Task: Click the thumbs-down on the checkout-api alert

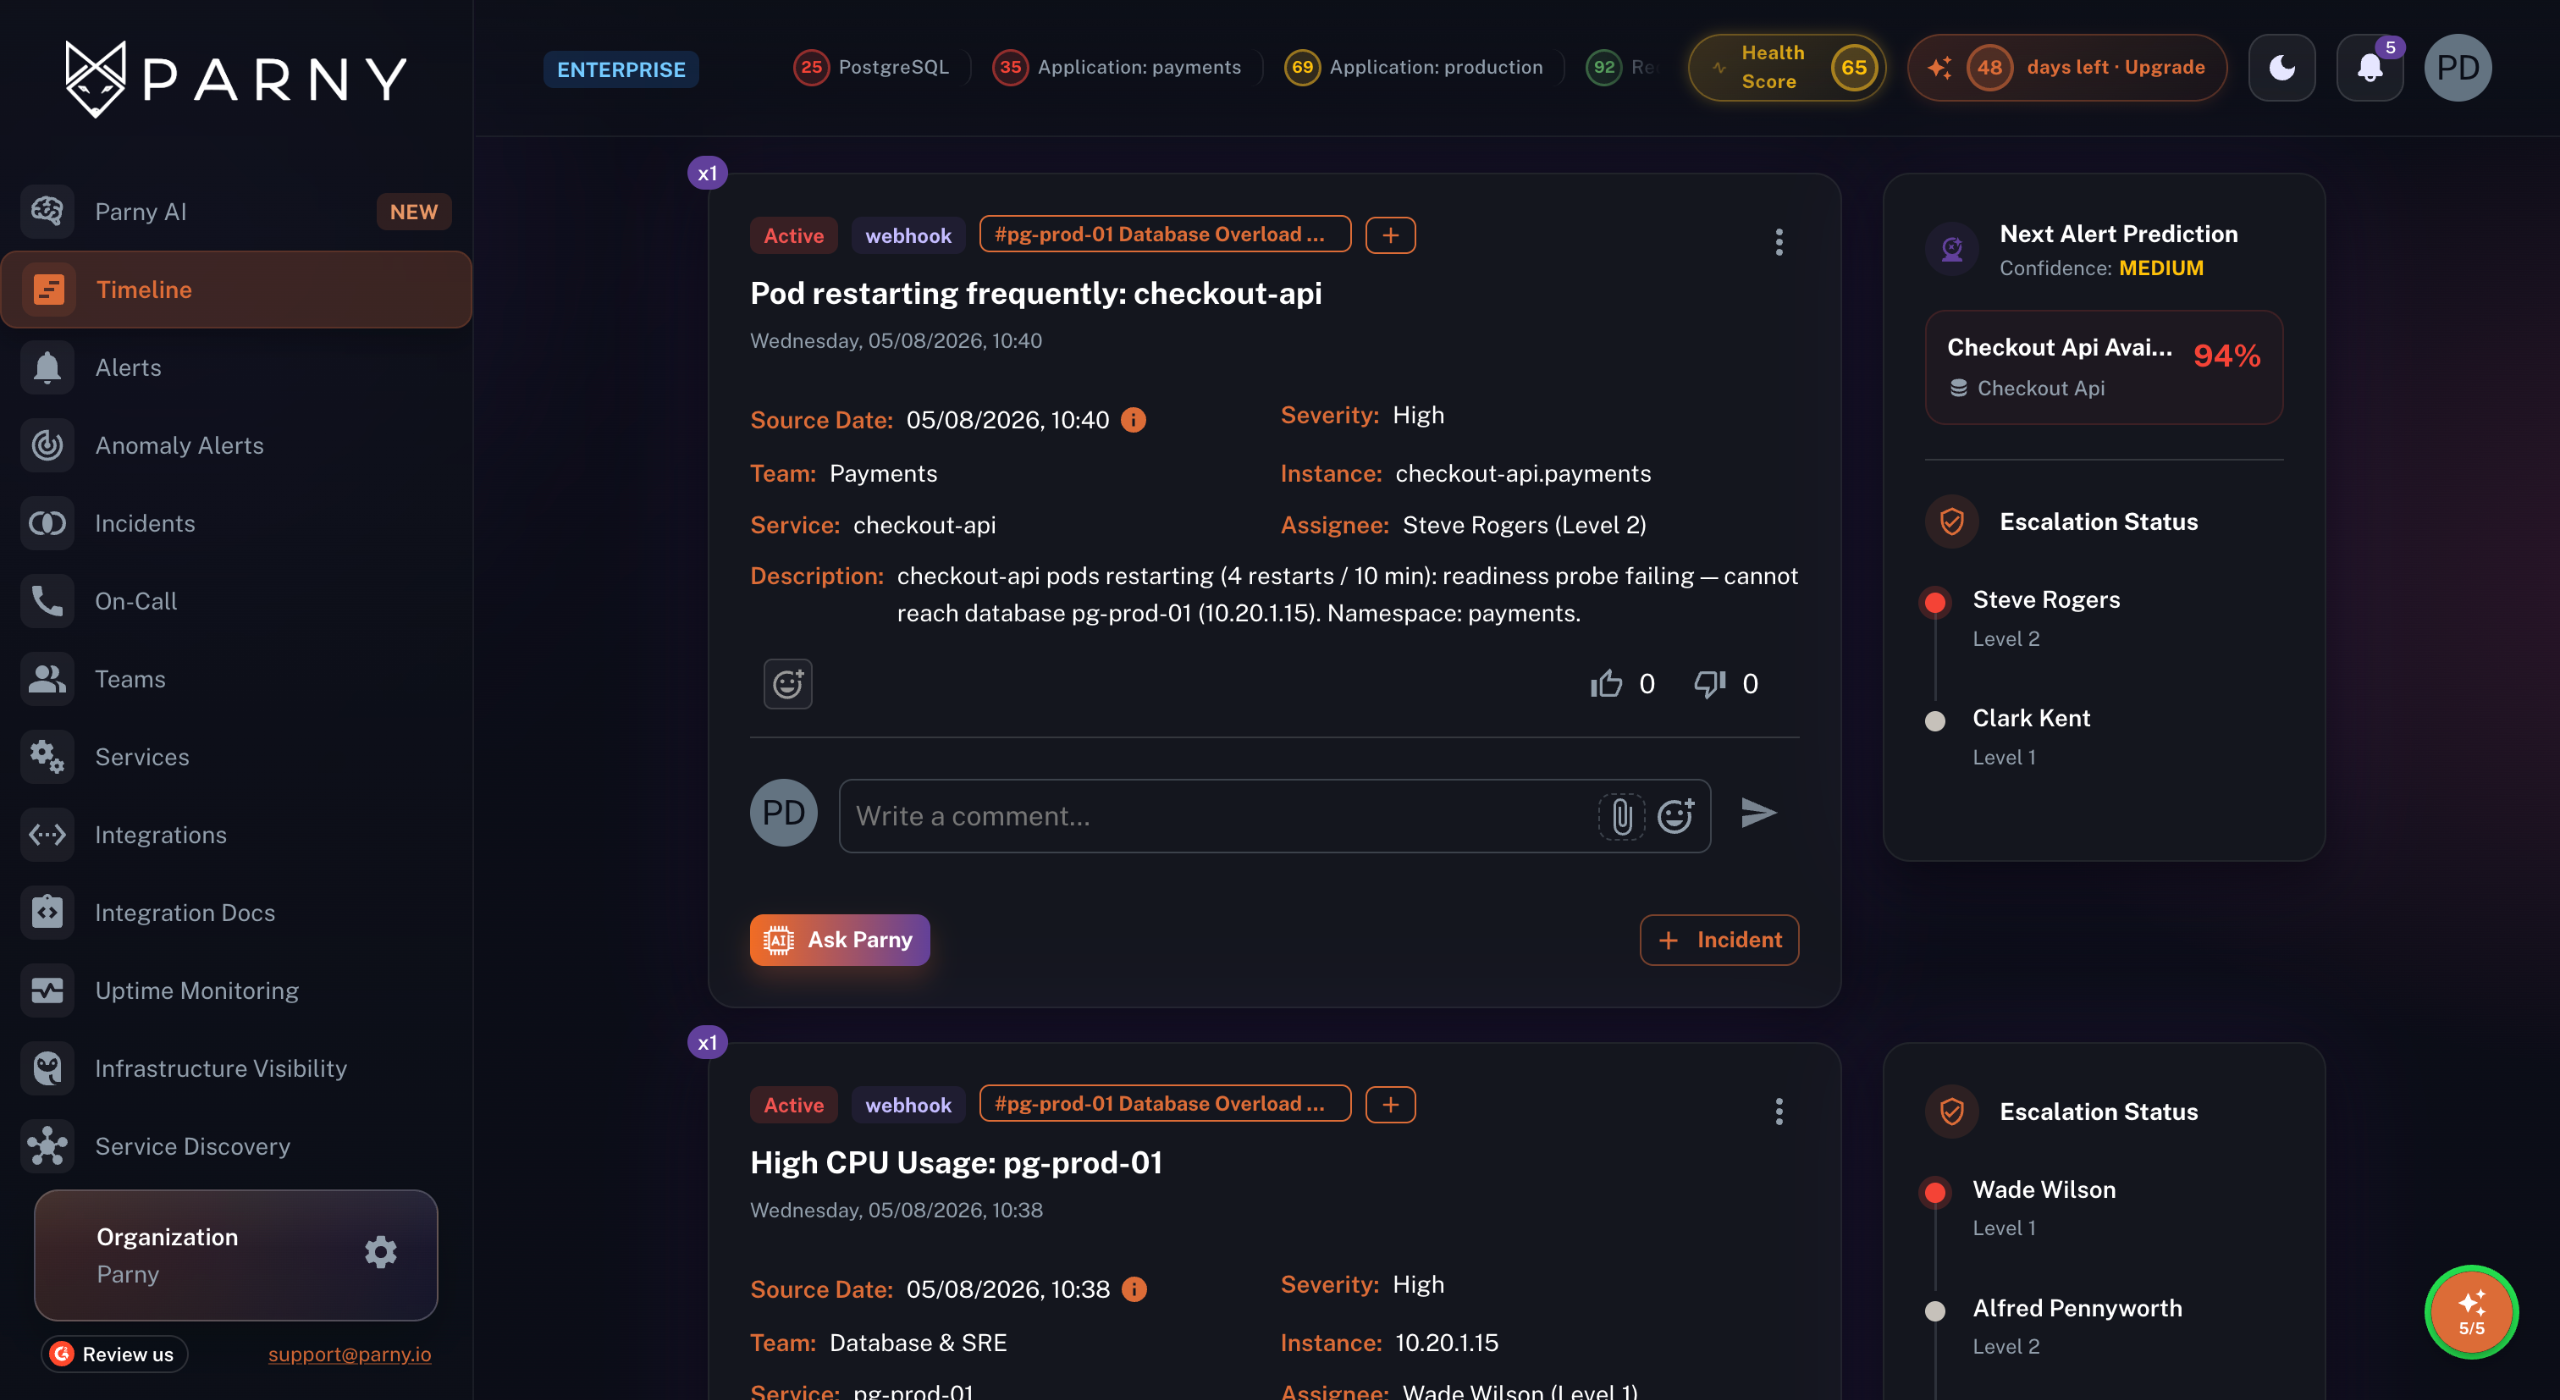Action: (x=1710, y=683)
